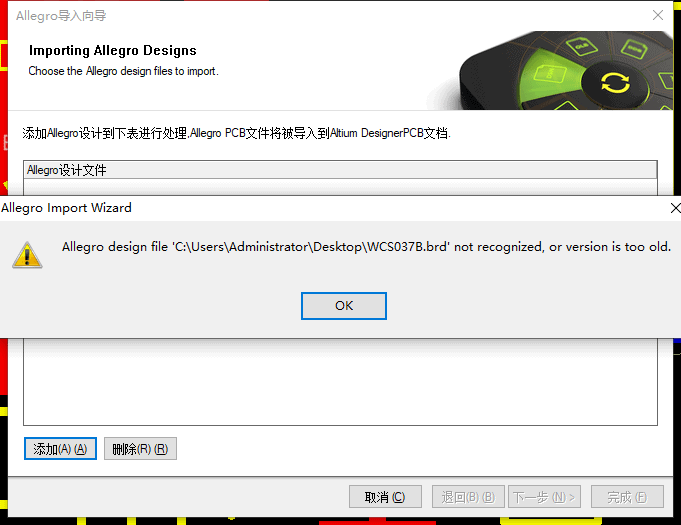The width and height of the screenshot is (681, 525).
Task: Click the Allegro Import Wizard dialog title
Action: pos(66,208)
